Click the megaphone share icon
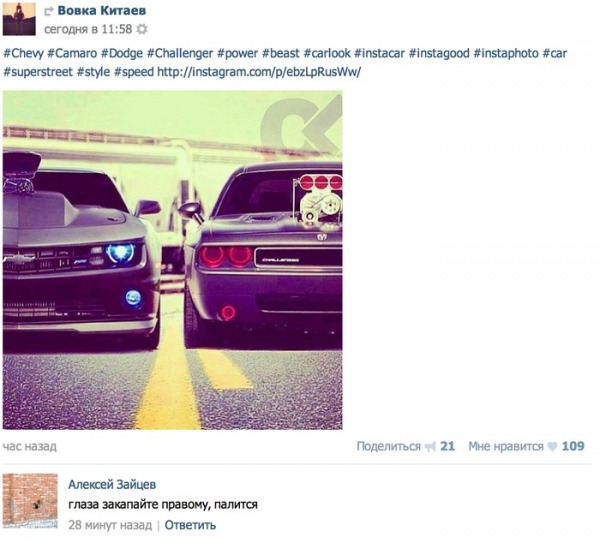600x543 pixels. [430, 447]
